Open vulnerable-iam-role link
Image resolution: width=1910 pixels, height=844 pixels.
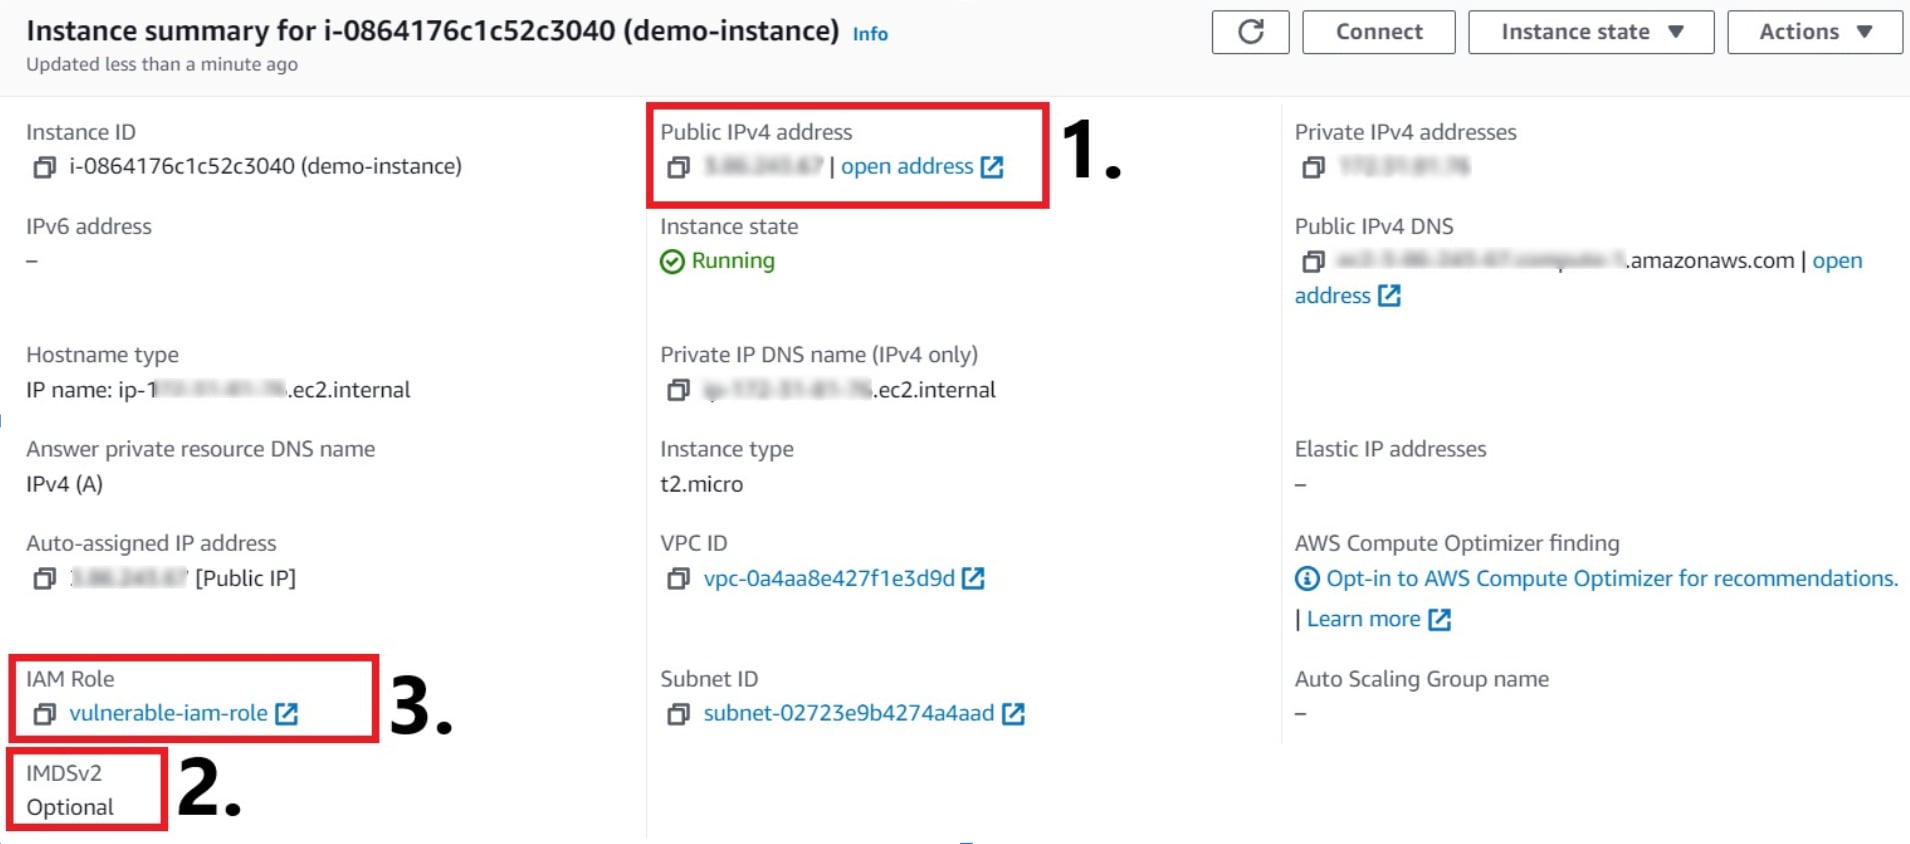(168, 713)
